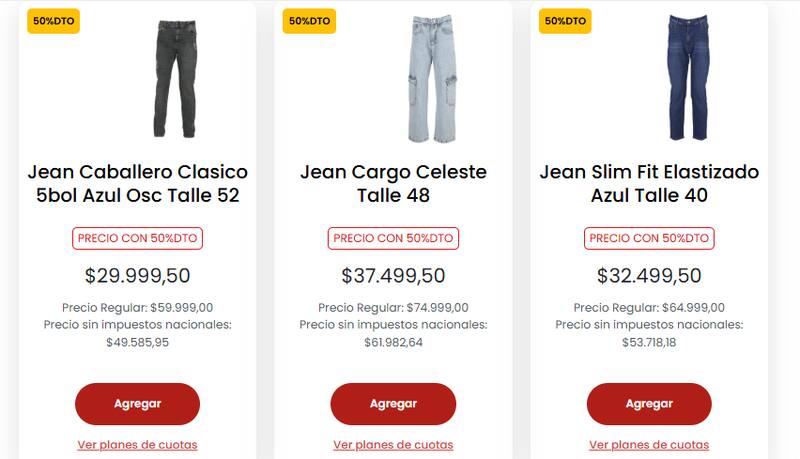This screenshot has height=459, width=800.
Task: Click PRECIO CON 50%DTO label on Jean Cargo
Action: point(393,239)
